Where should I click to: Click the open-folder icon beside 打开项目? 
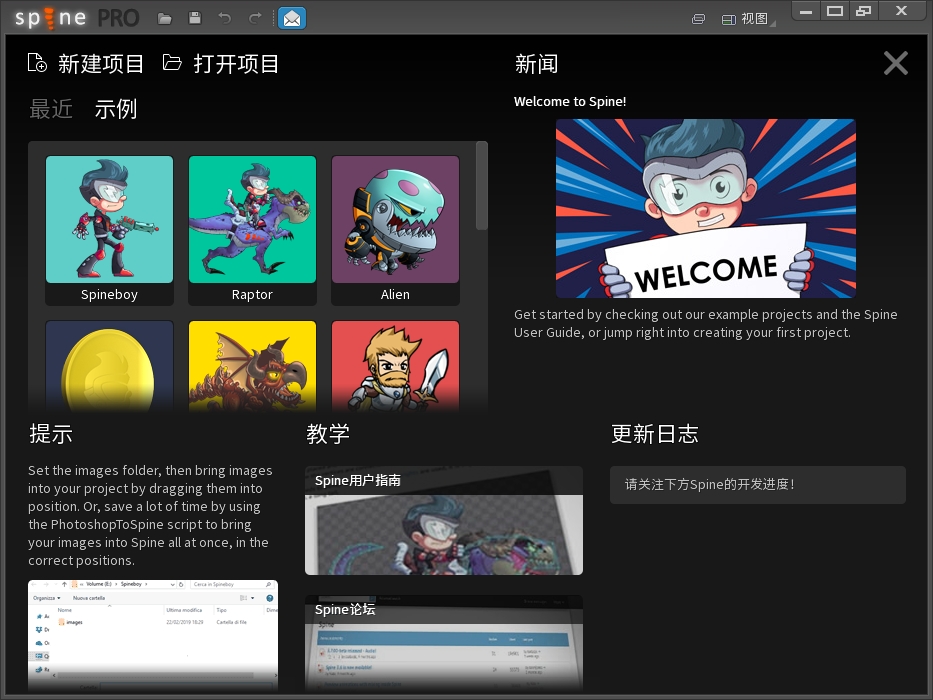click(172, 62)
